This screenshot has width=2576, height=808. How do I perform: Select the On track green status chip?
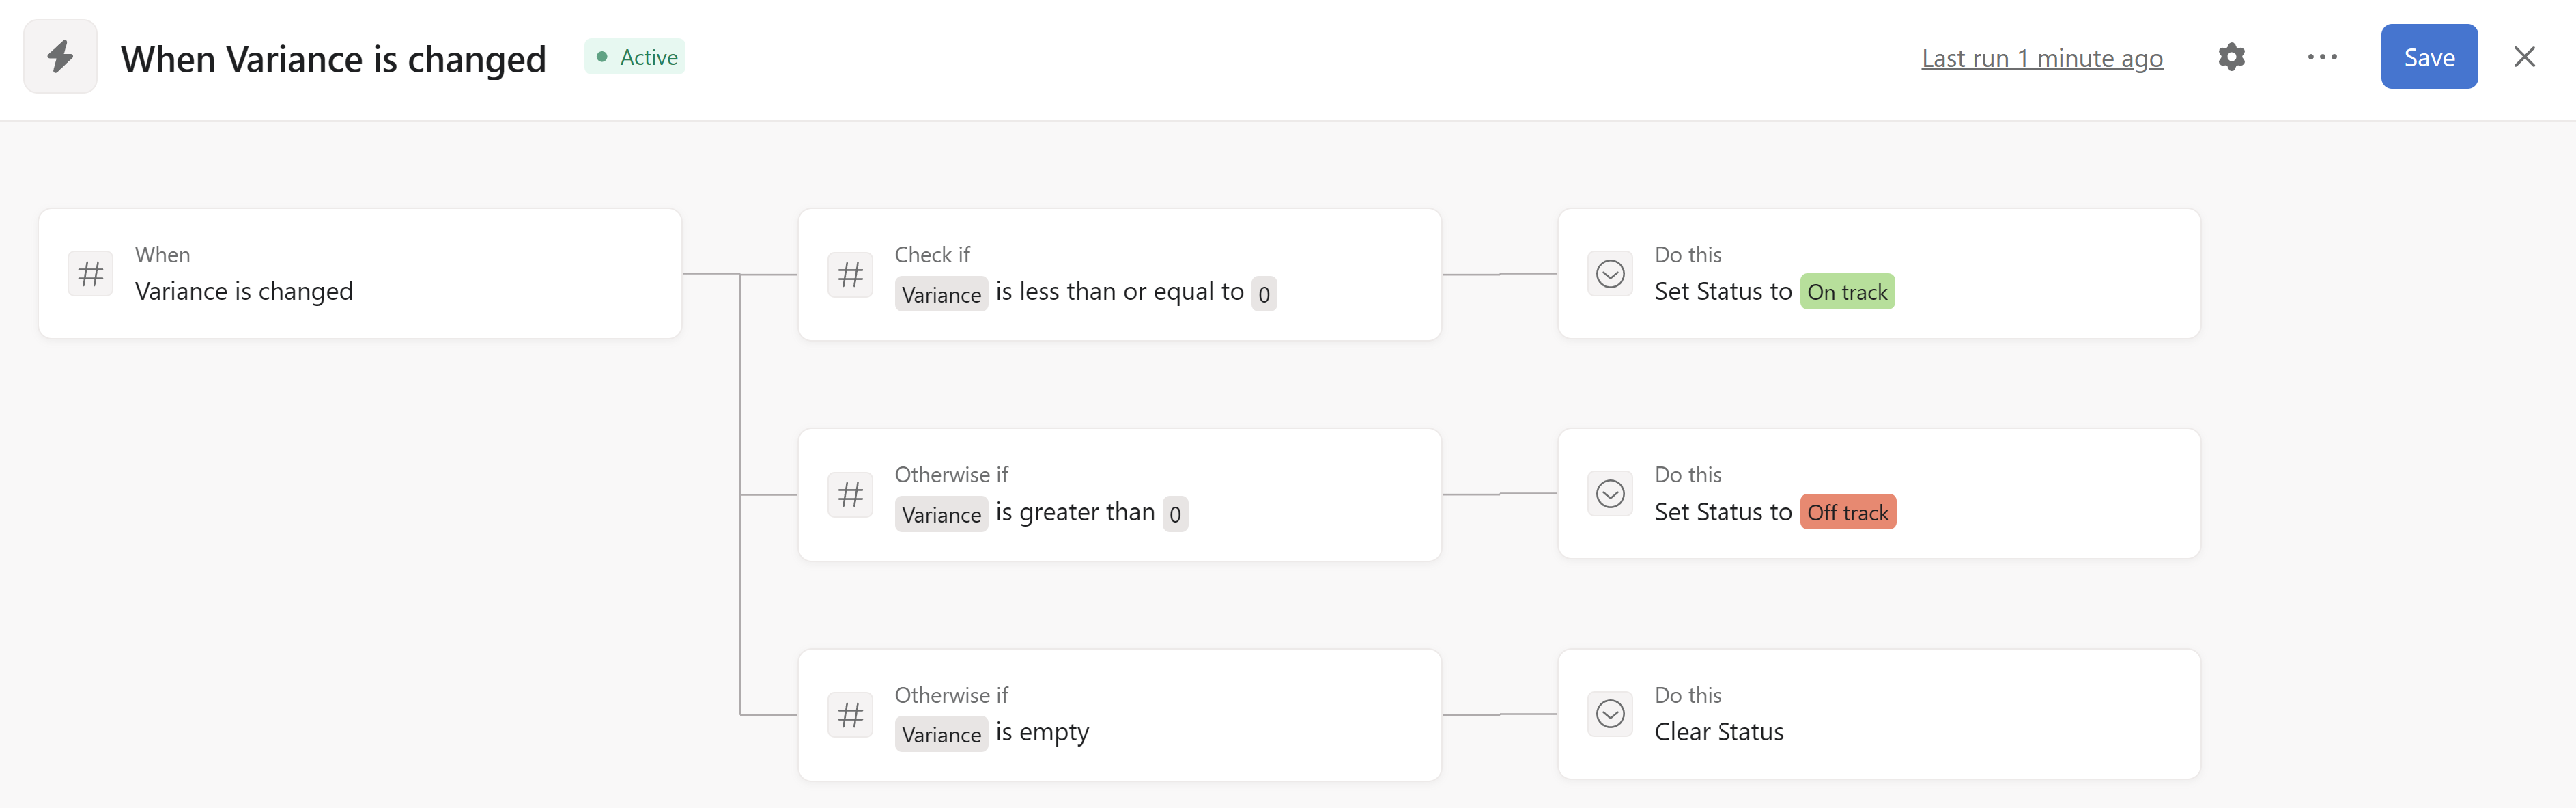click(1846, 292)
